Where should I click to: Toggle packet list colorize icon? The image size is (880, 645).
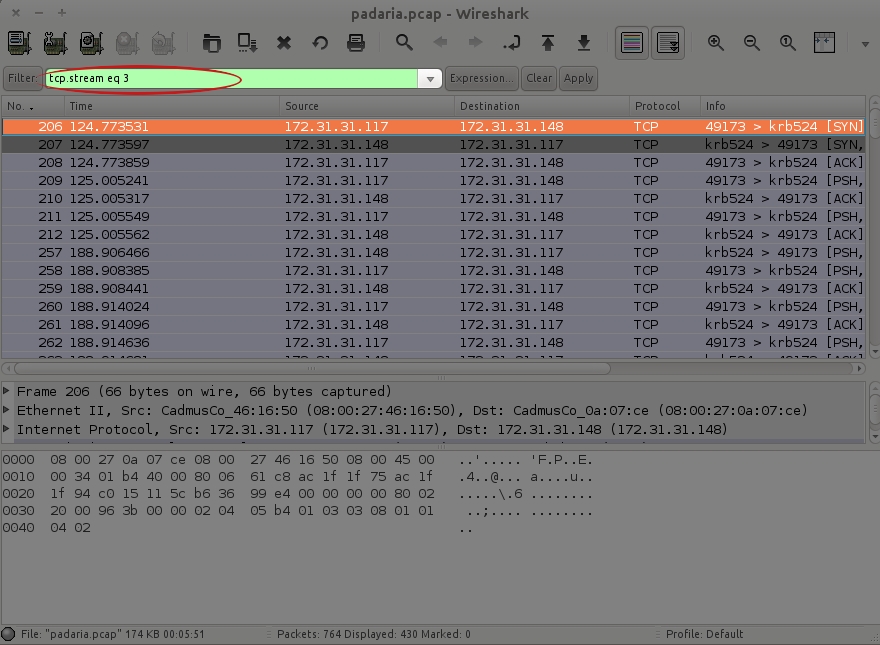point(632,43)
